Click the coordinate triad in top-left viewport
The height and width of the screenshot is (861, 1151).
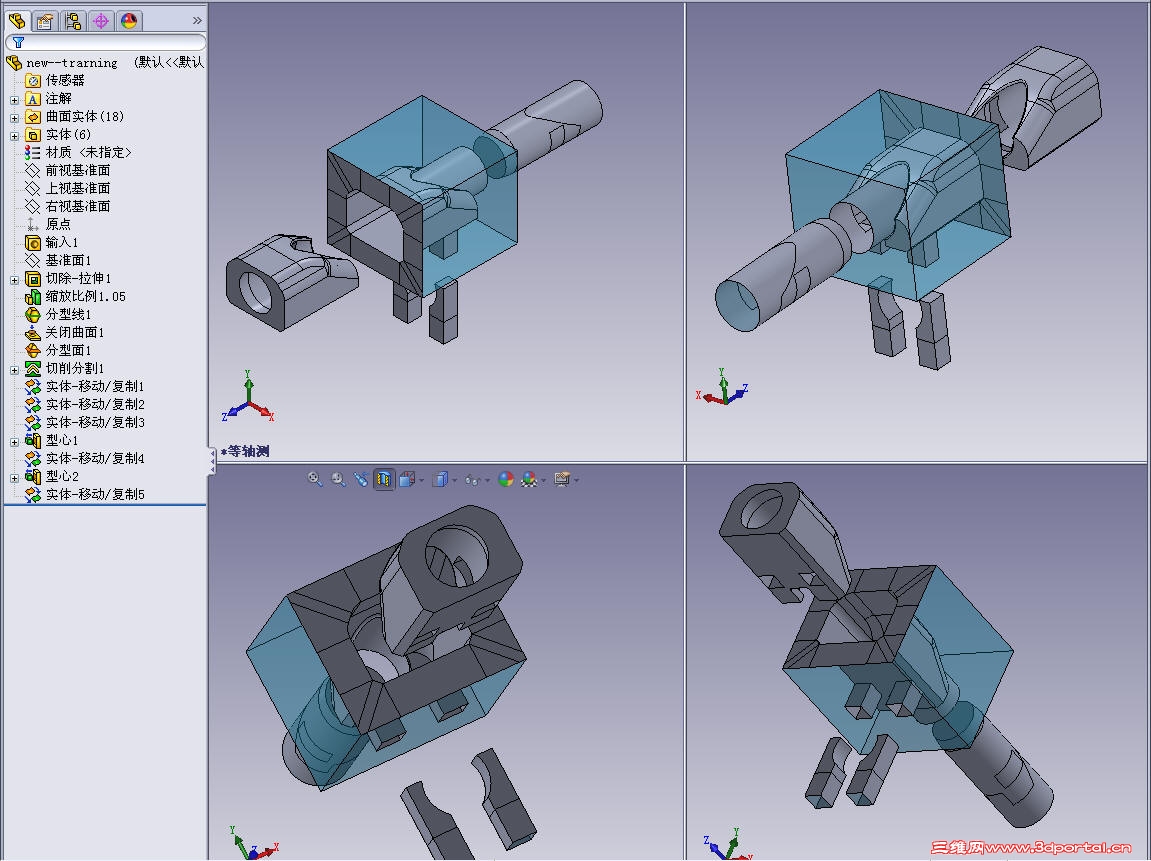click(x=248, y=397)
